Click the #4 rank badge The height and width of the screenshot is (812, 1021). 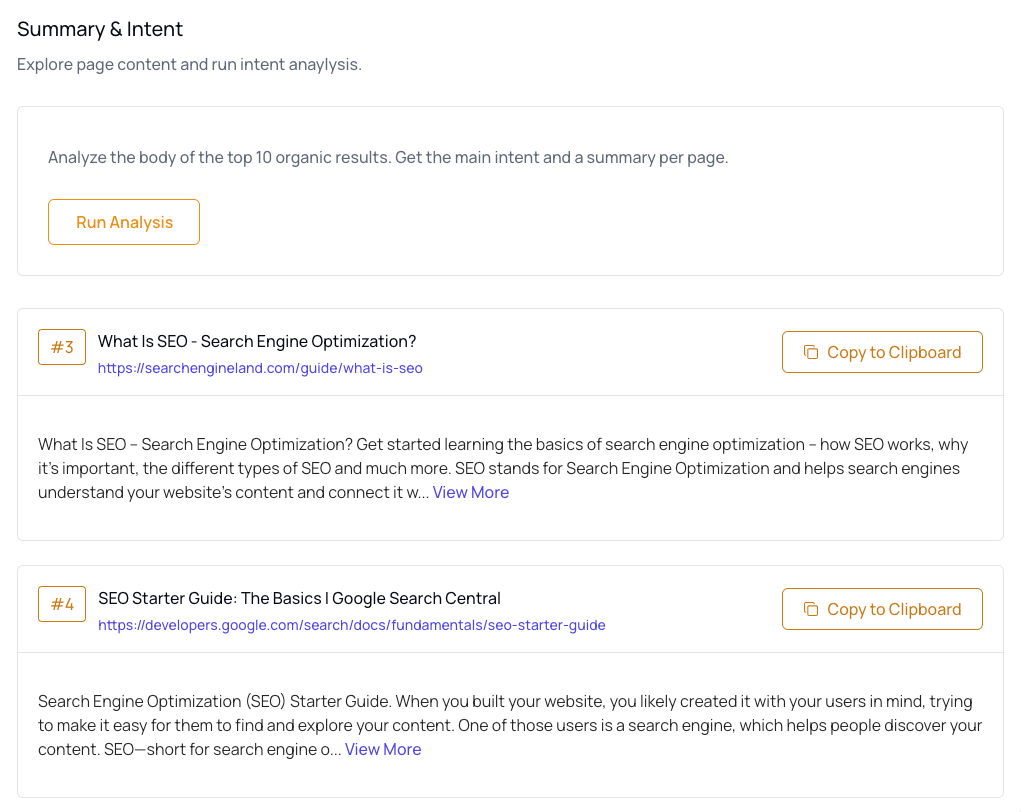[62, 604]
